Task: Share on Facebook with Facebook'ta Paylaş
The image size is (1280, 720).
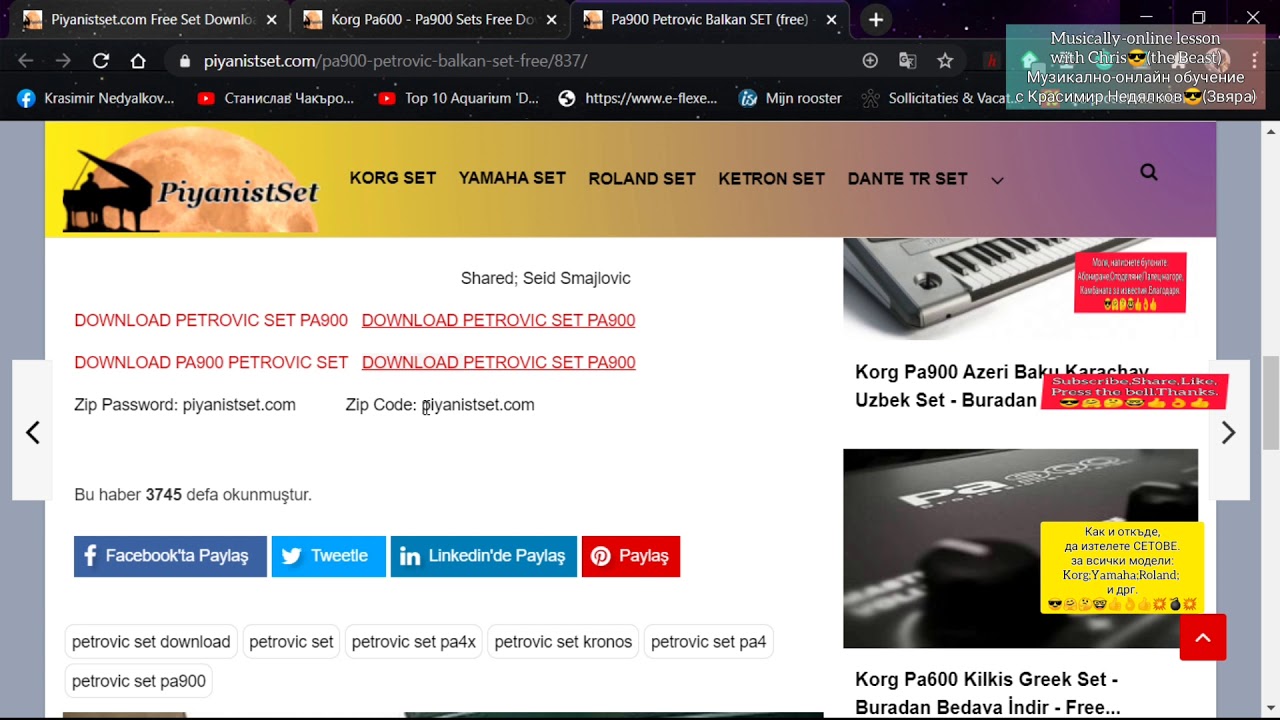Action: coord(170,556)
